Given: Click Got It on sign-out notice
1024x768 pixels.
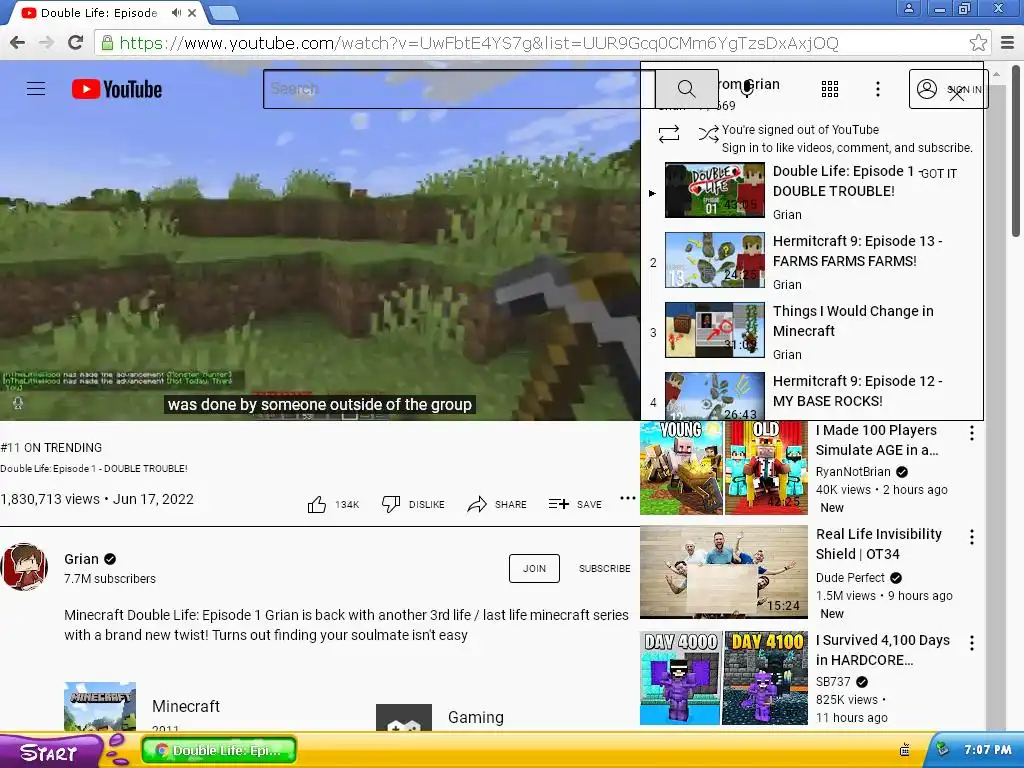Looking at the screenshot, I should coord(938,174).
